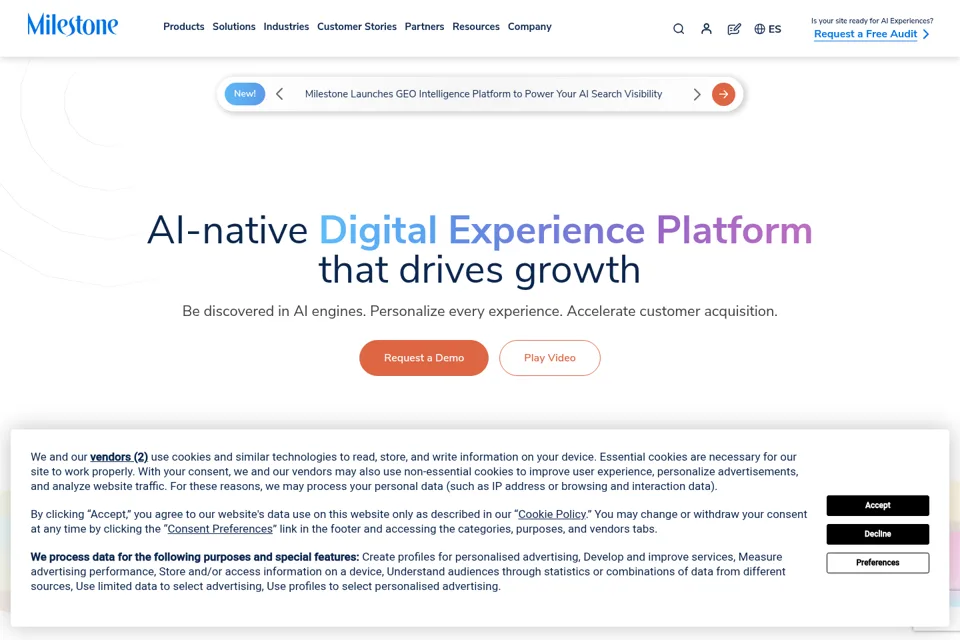Show previous announcement with left chevron

[280, 94]
